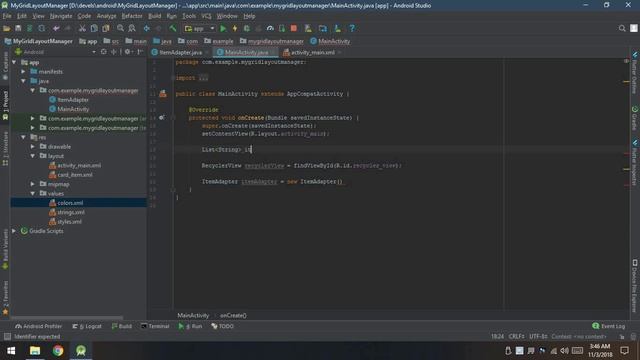The image size is (640, 360).
Task: Expand the collapsed import block
Action: pyautogui.click(x=203, y=78)
